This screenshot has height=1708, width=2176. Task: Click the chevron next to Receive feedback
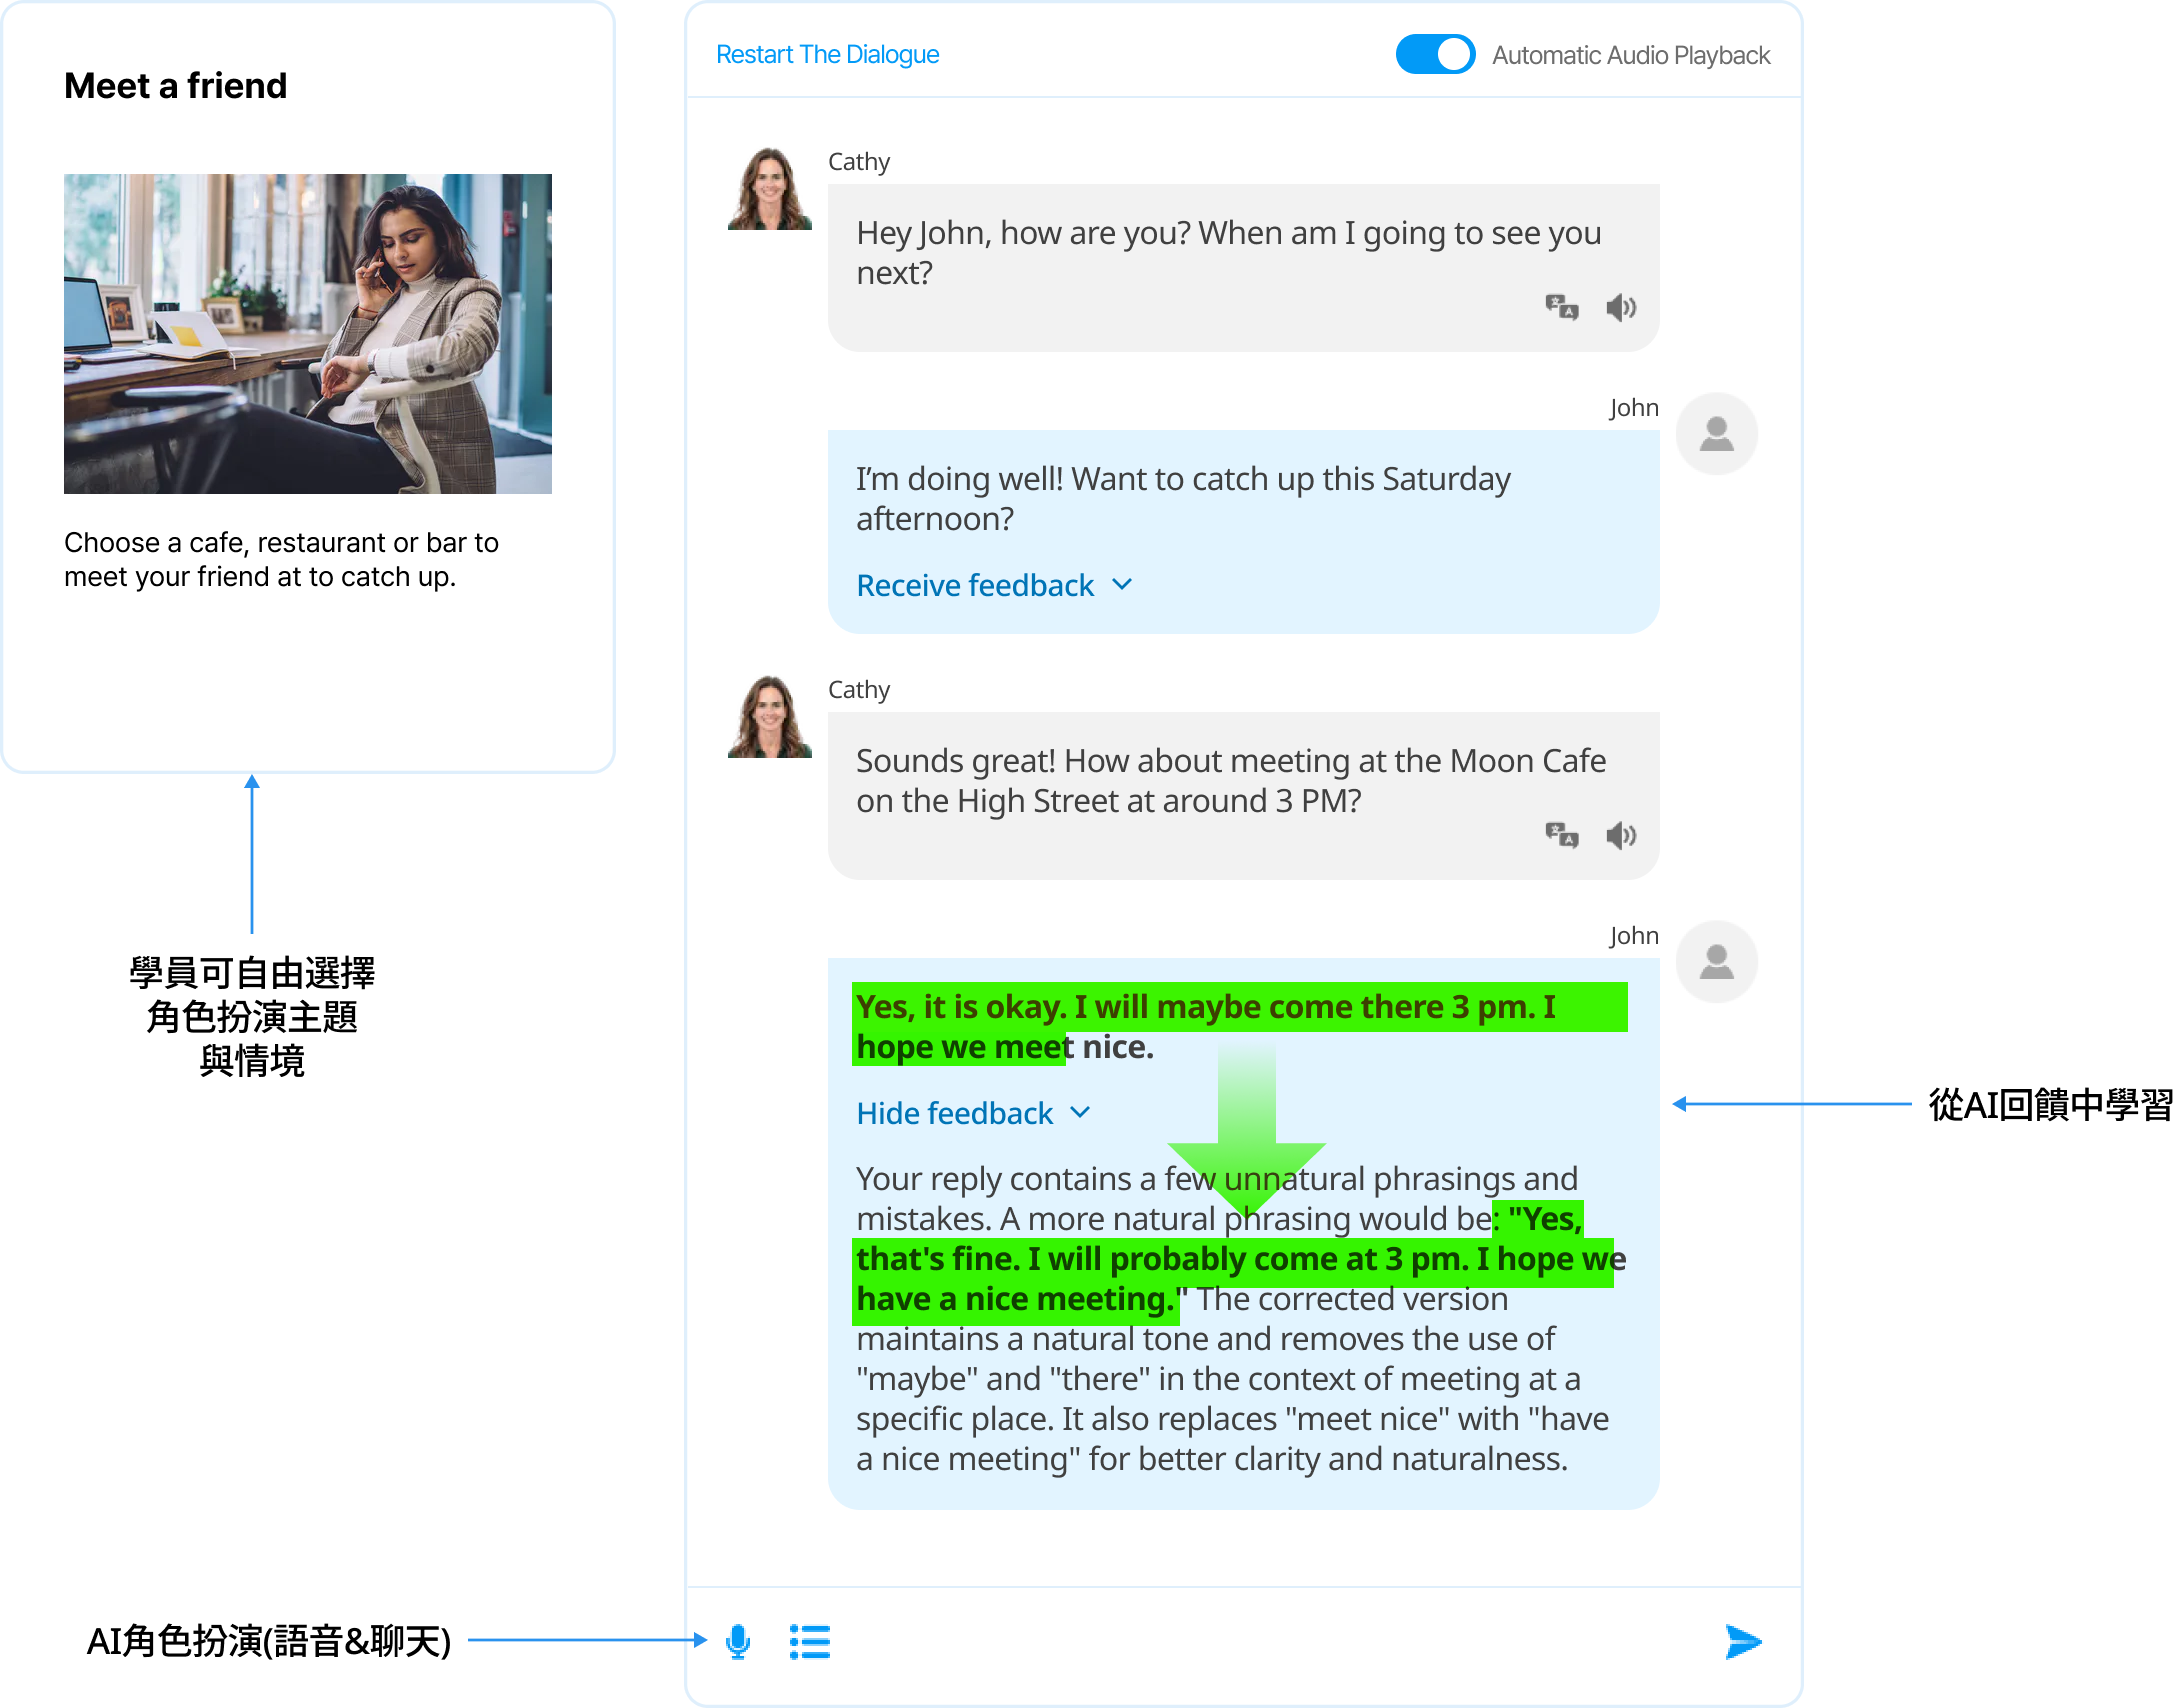point(1122,585)
